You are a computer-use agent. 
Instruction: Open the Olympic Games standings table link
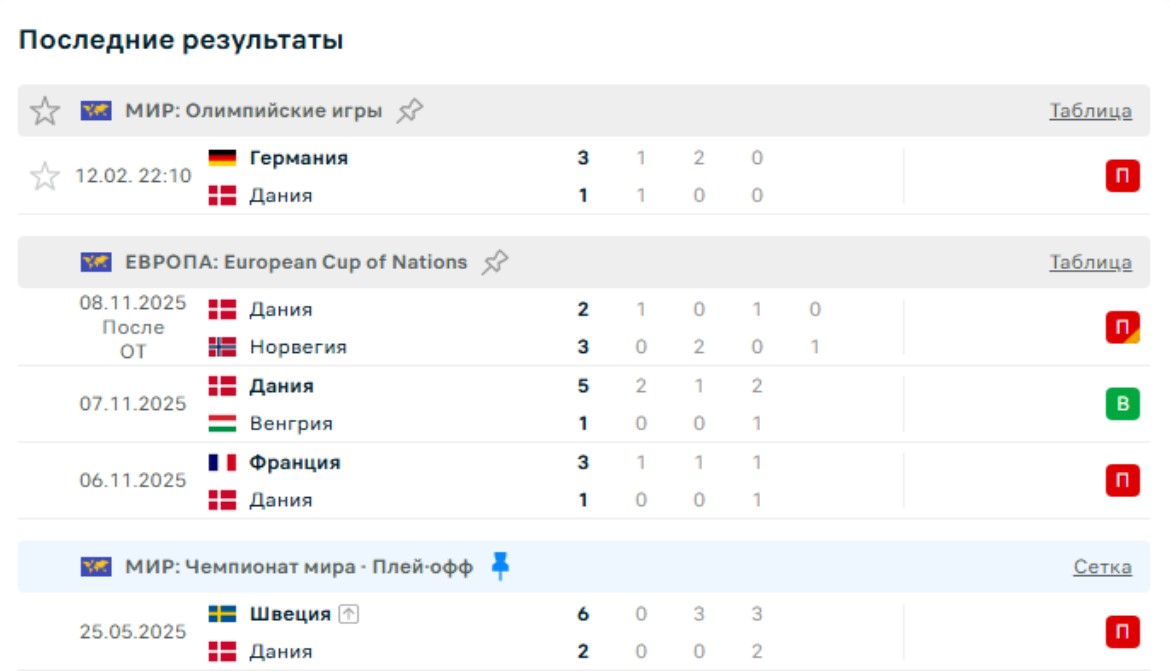pyautogui.click(x=1090, y=111)
